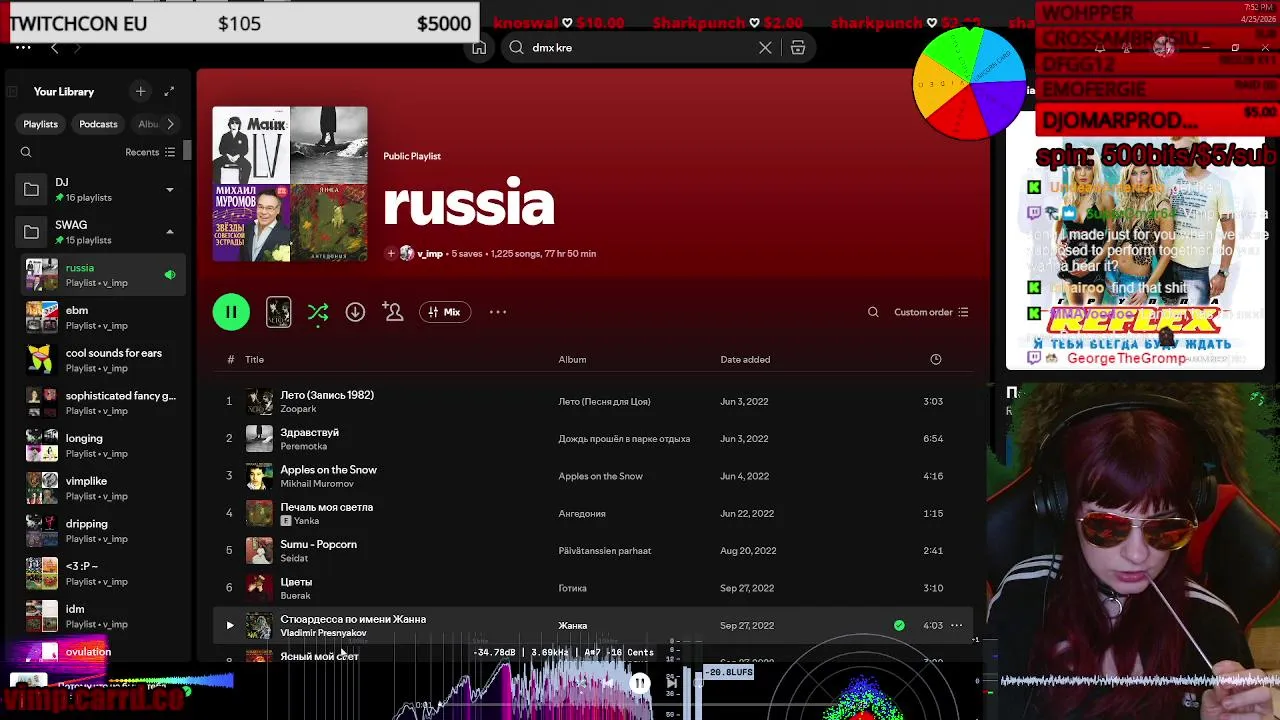Open the three-dot app menu

click(23, 47)
